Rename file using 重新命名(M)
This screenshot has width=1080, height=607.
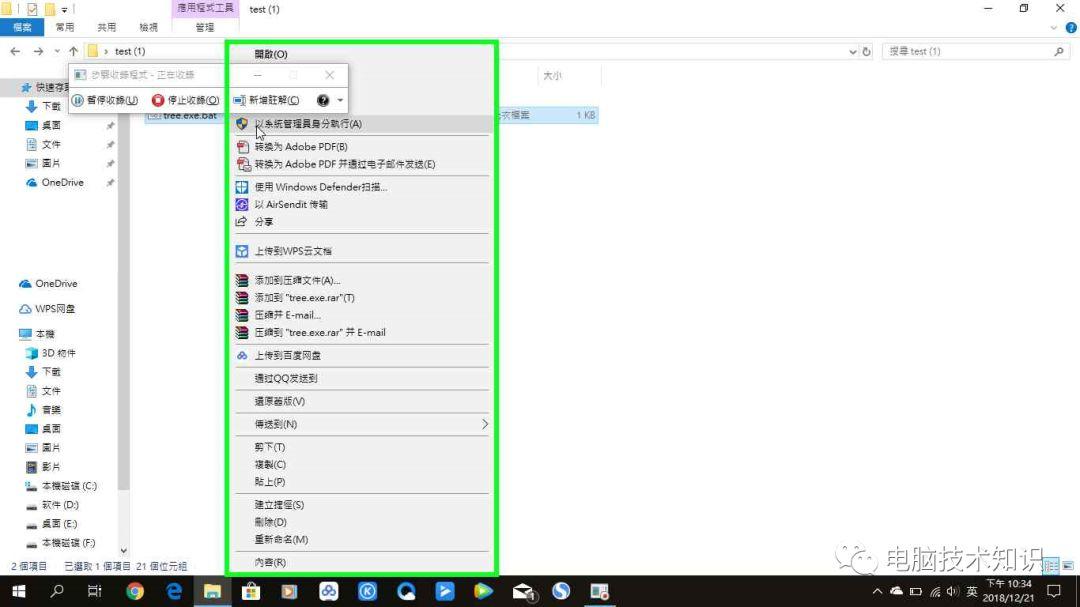pos(362,539)
